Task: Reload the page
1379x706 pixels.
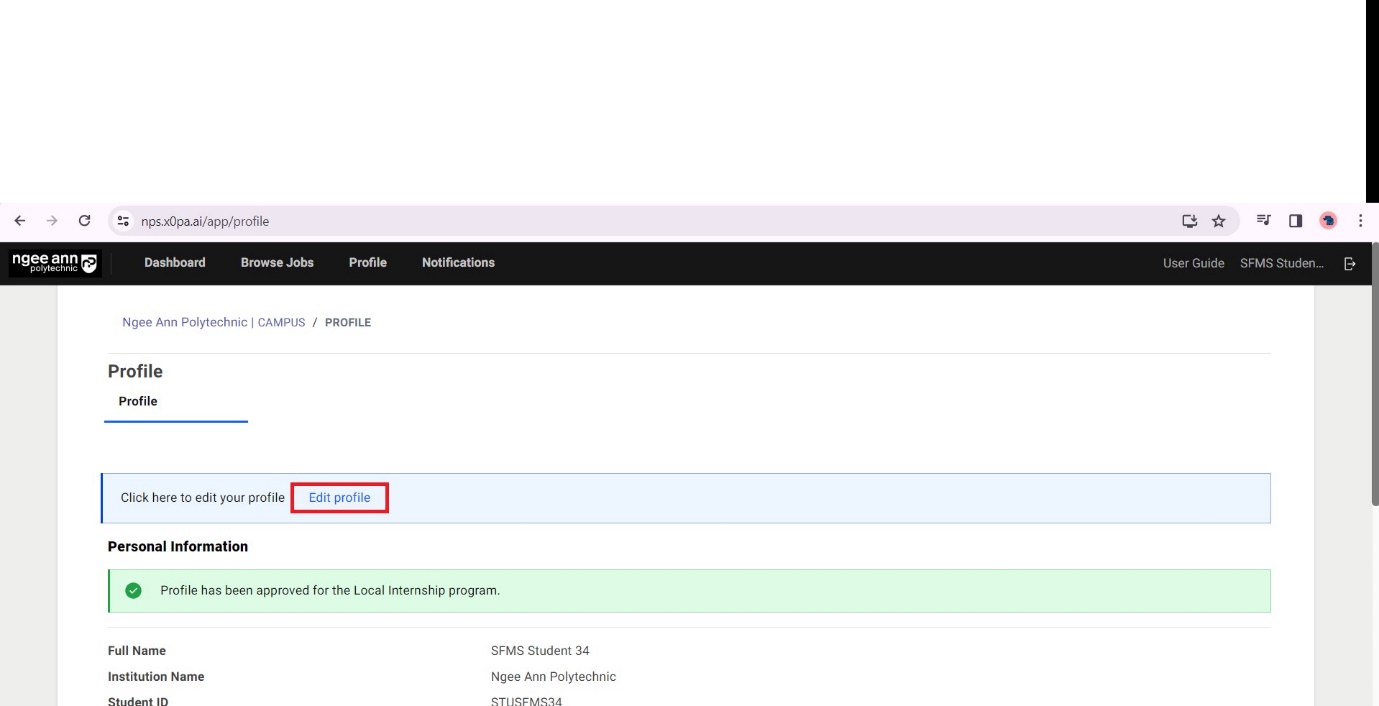Action: [85, 222]
